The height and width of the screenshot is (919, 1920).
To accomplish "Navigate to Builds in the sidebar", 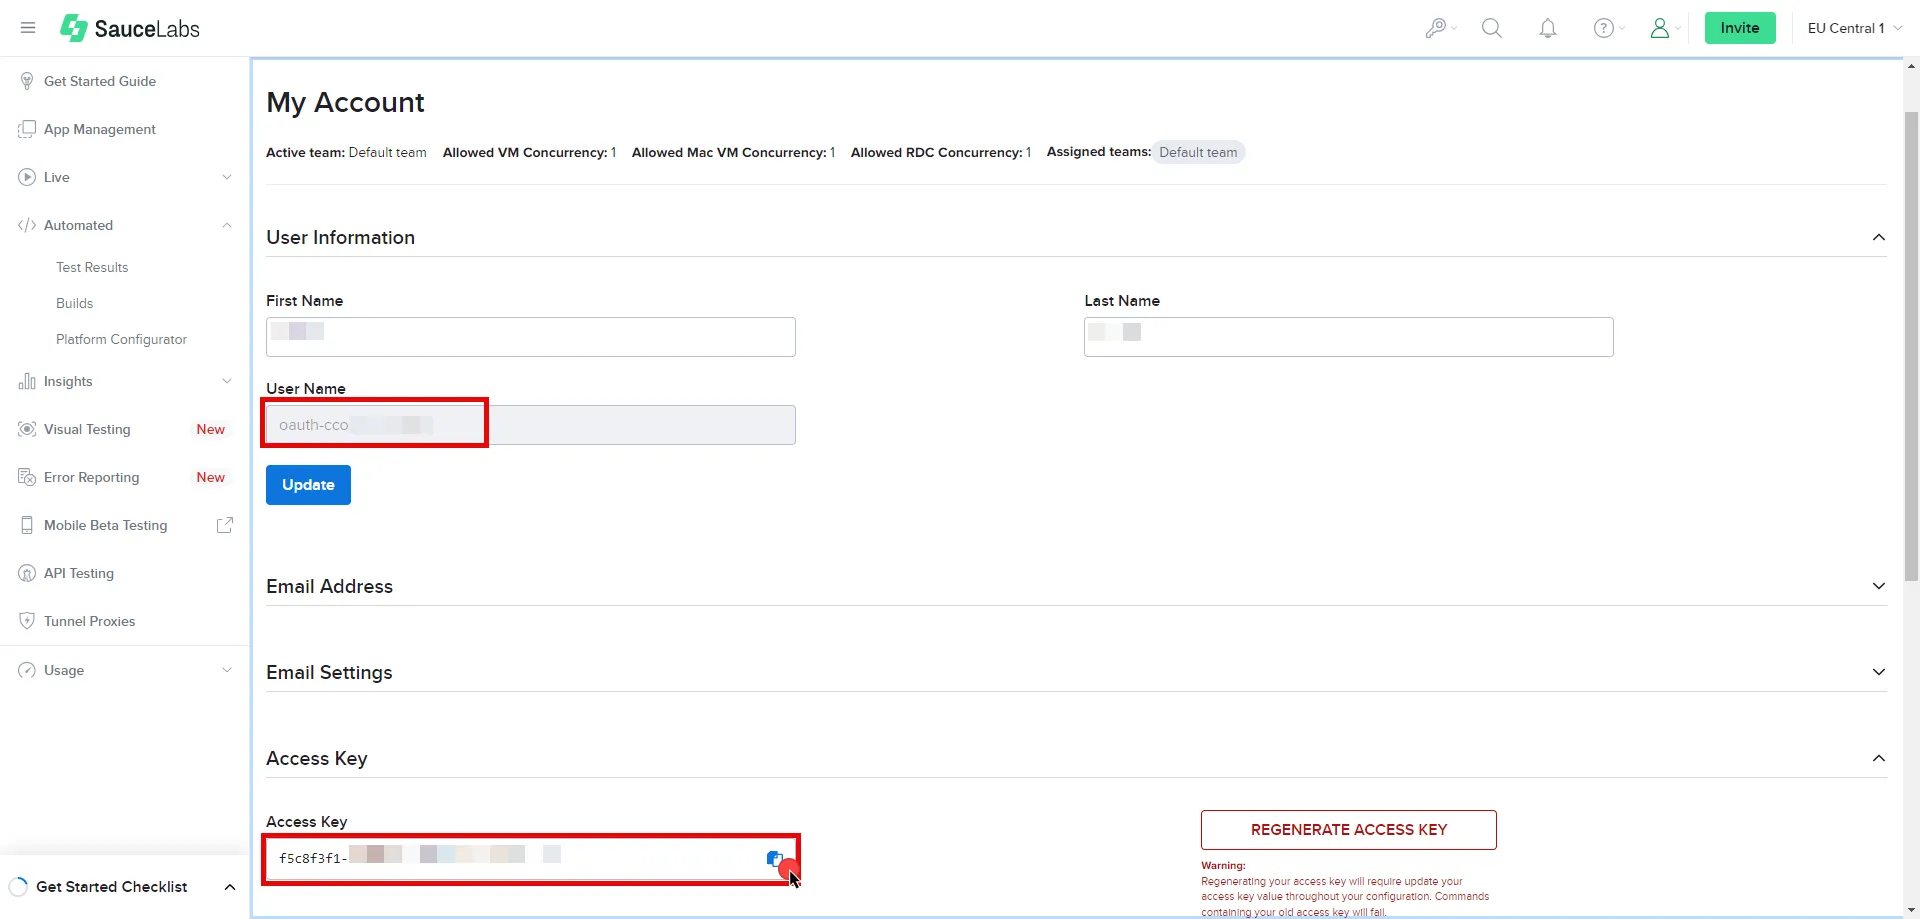I will 75,302.
